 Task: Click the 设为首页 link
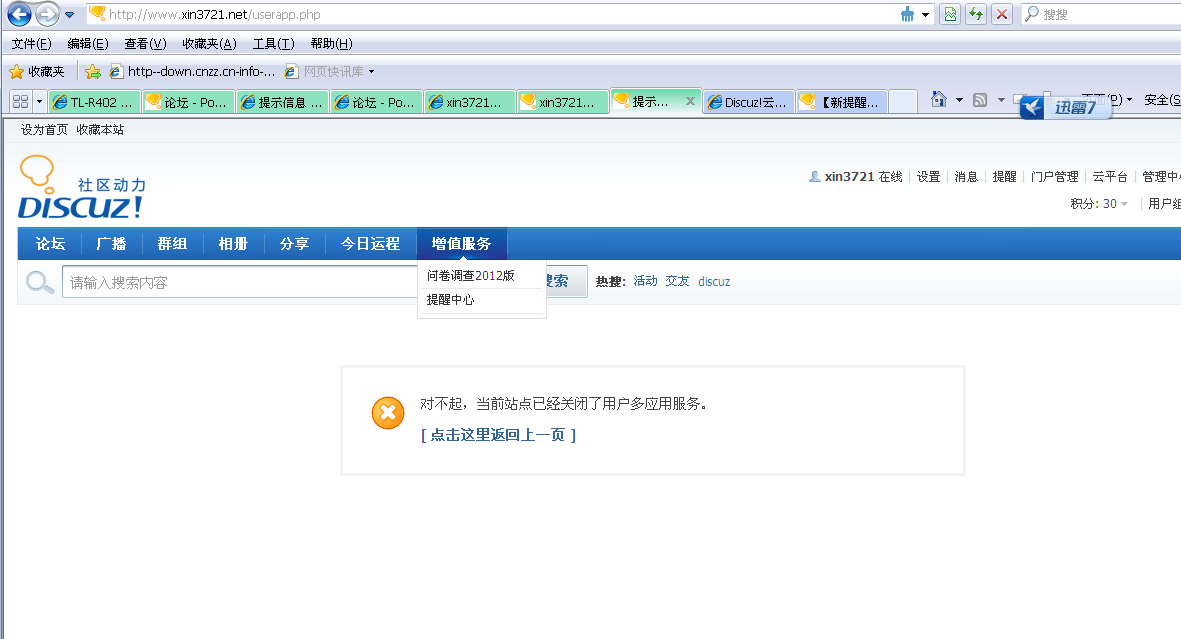(44, 130)
